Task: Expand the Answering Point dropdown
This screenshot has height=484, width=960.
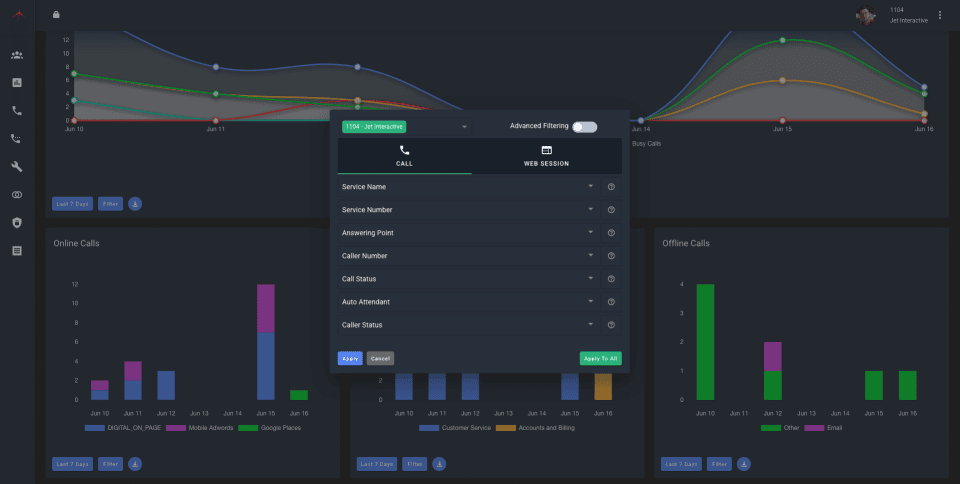Action: click(x=468, y=233)
